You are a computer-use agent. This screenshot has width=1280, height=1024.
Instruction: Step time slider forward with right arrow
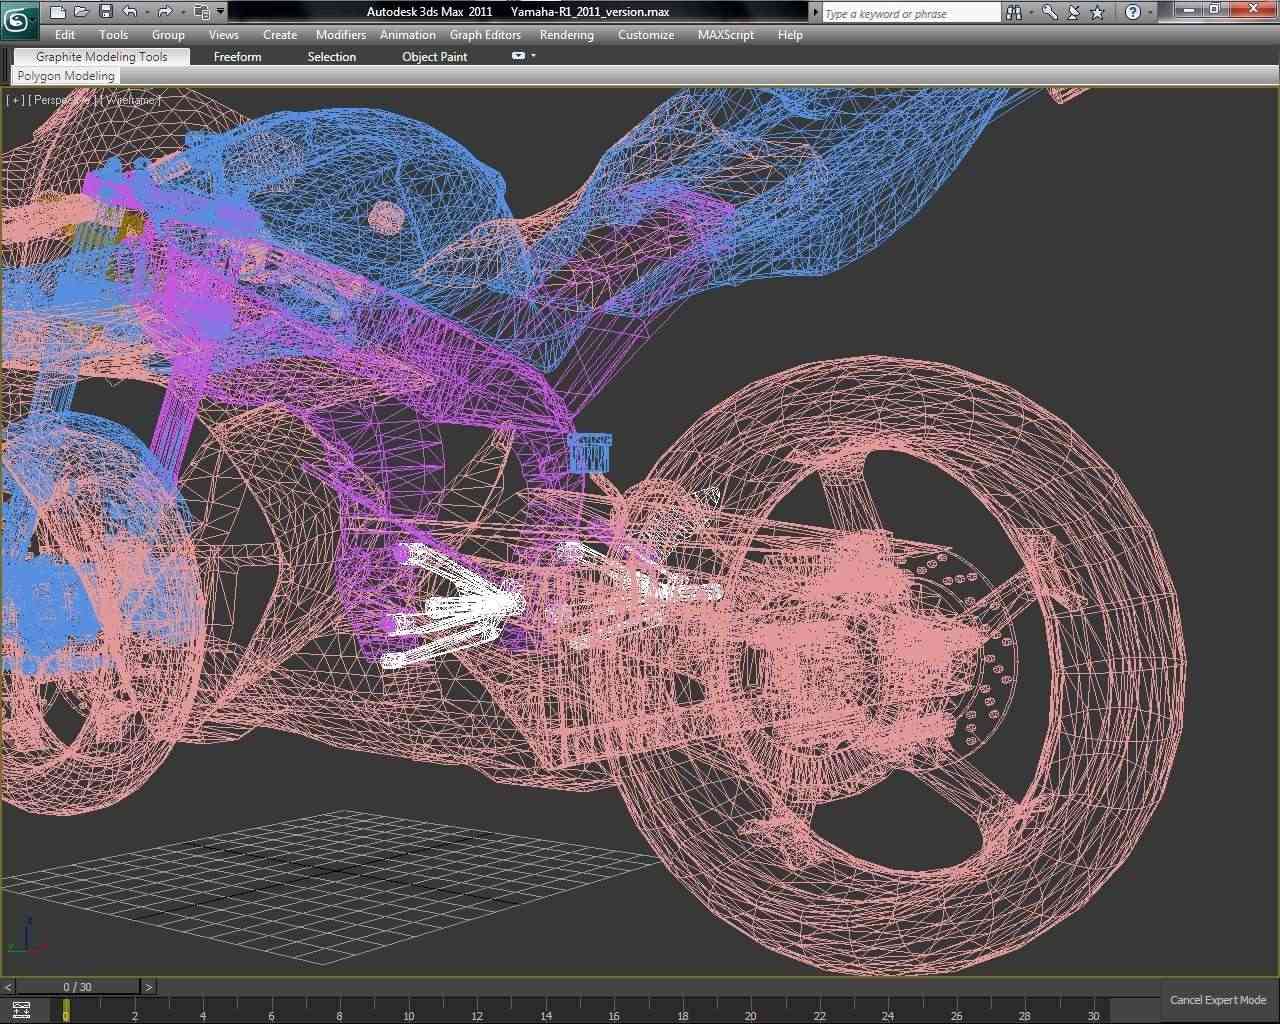point(149,987)
